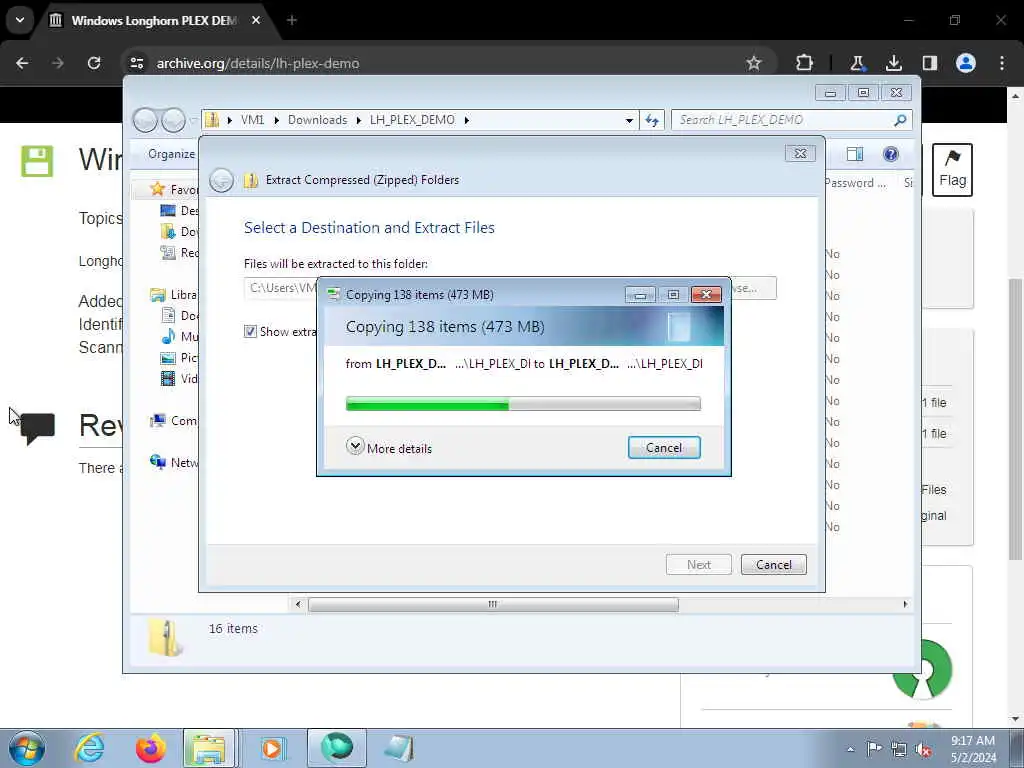The width and height of the screenshot is (1024, 768).
Task: Cancel the copying of 138 items
Action: coord(664,448)
